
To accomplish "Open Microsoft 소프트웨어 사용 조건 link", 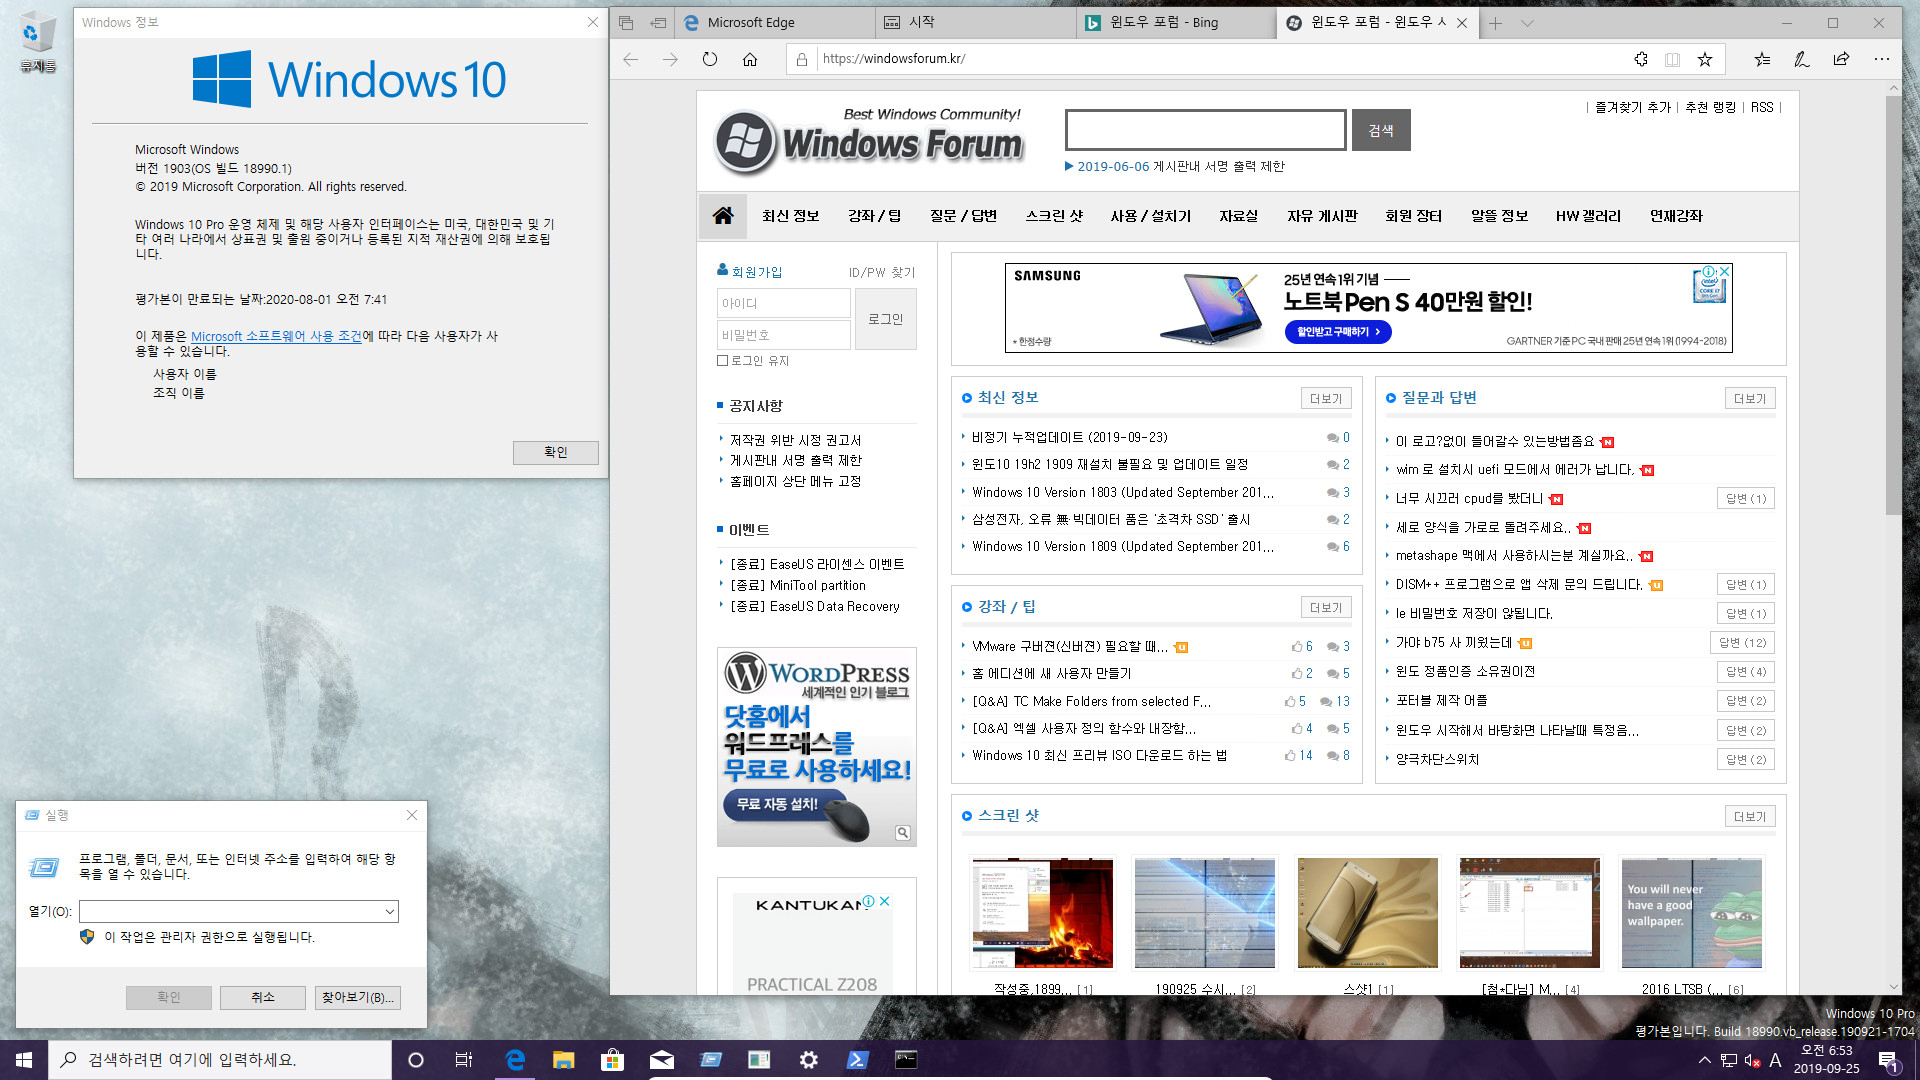I will [276, 337].
